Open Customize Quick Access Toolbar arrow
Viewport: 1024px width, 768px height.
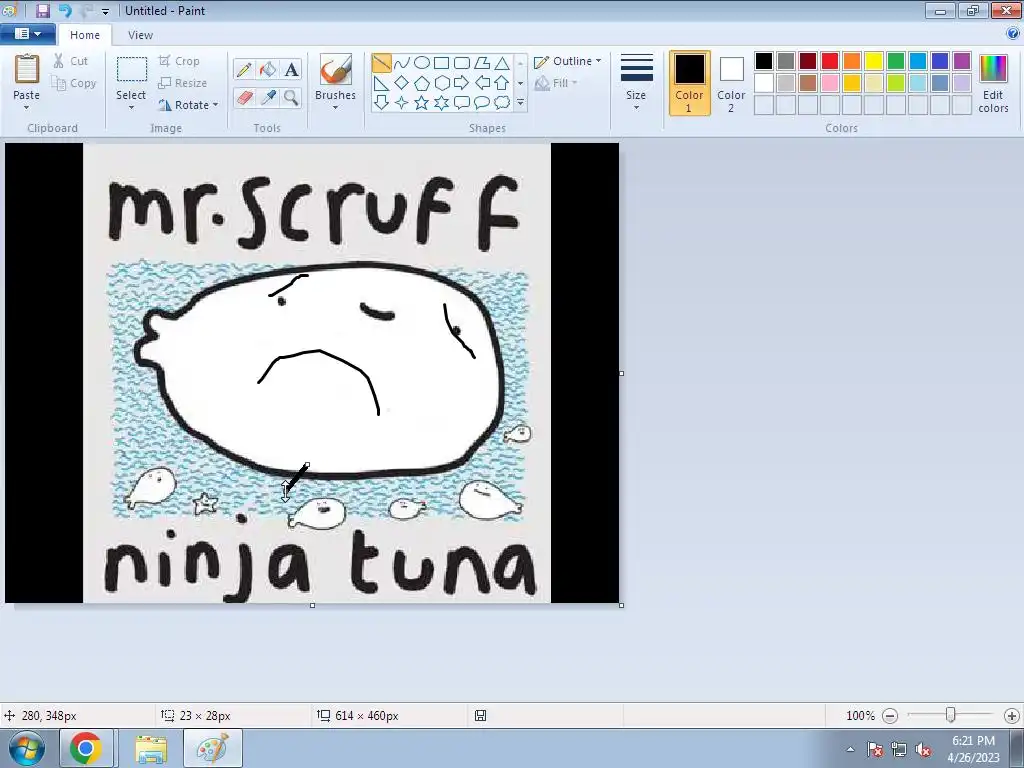(x=105, y=11)
